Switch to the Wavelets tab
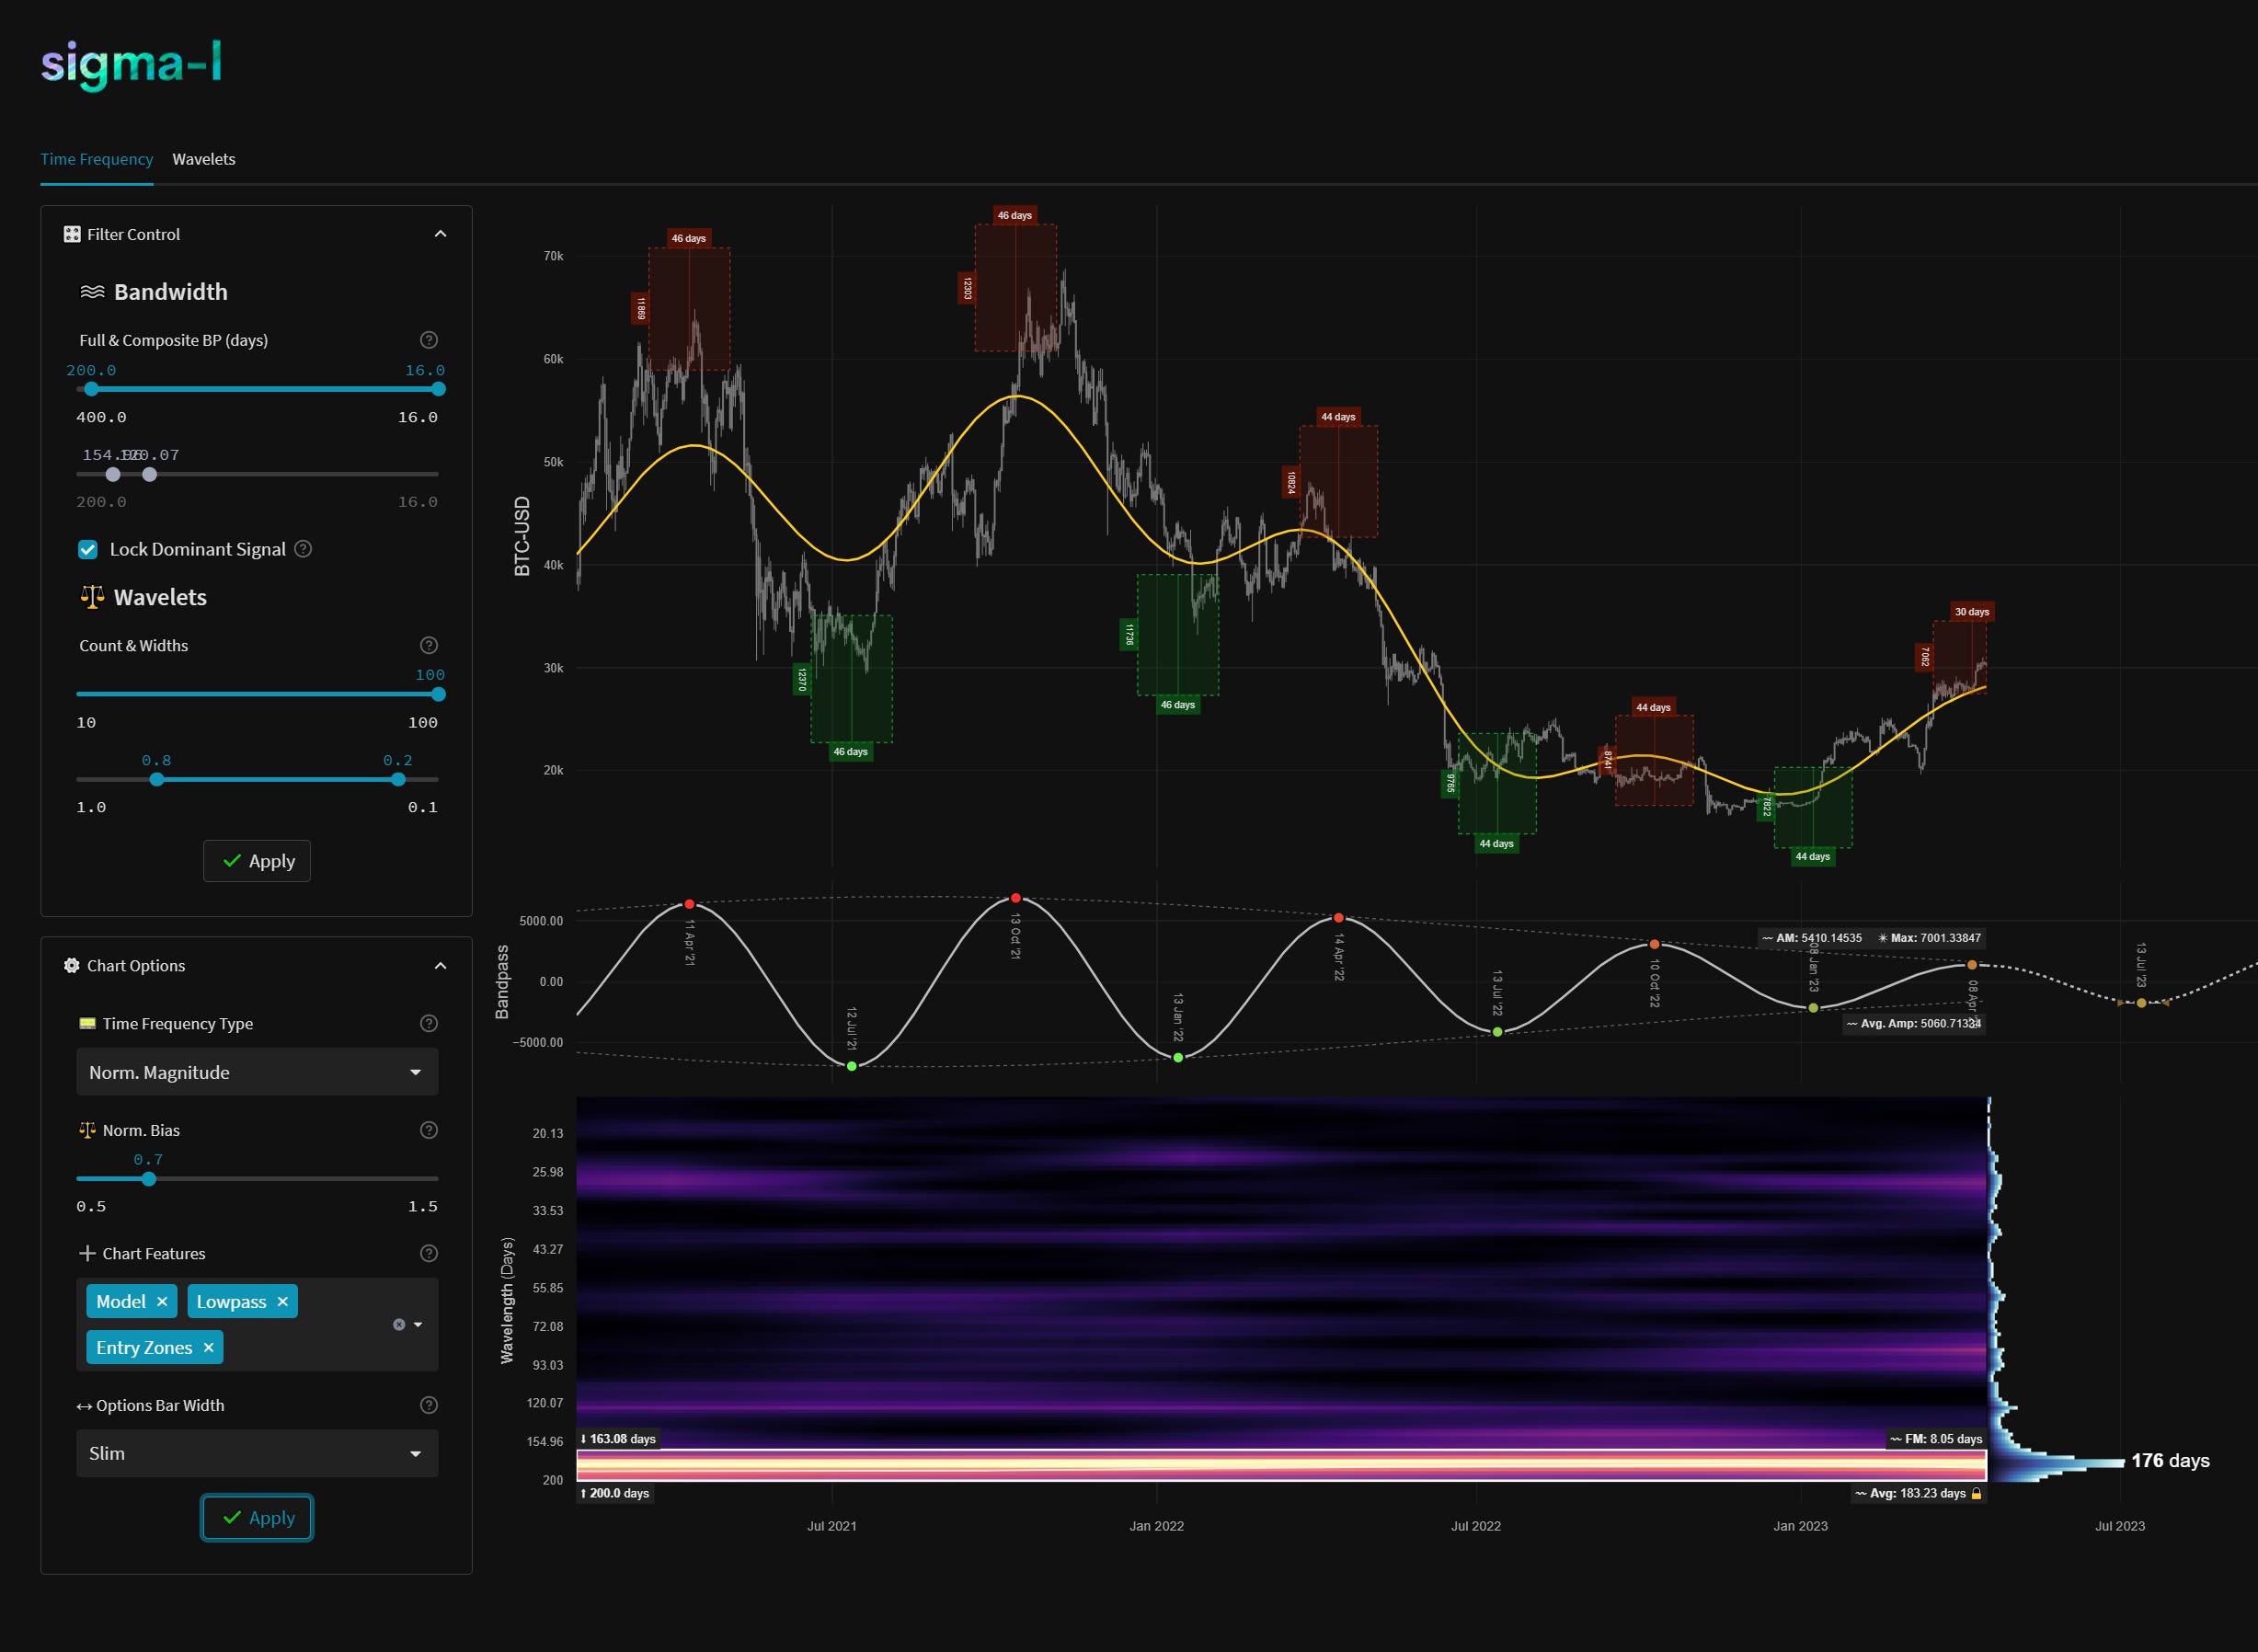 204,159
